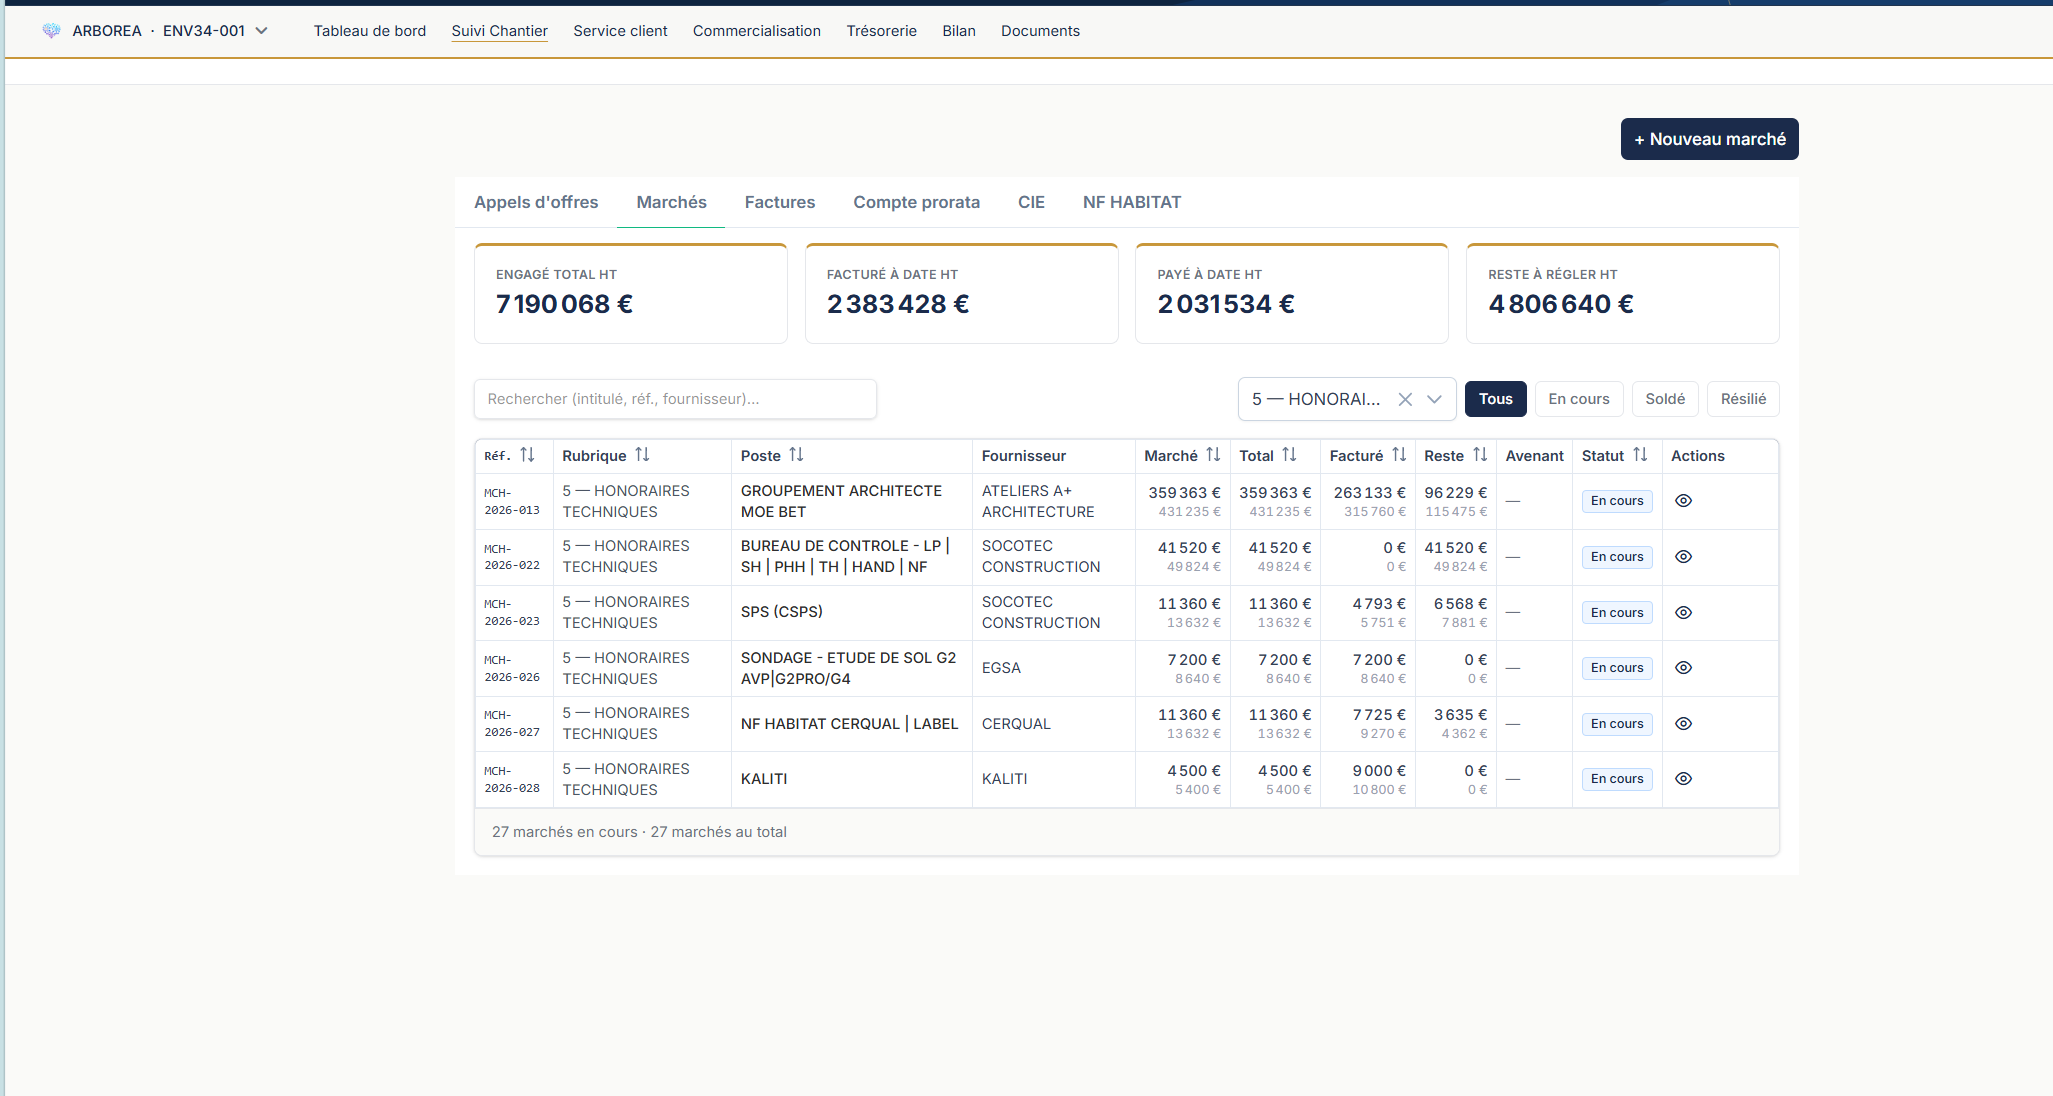View KALITI market eye icon

(1684, 779)
